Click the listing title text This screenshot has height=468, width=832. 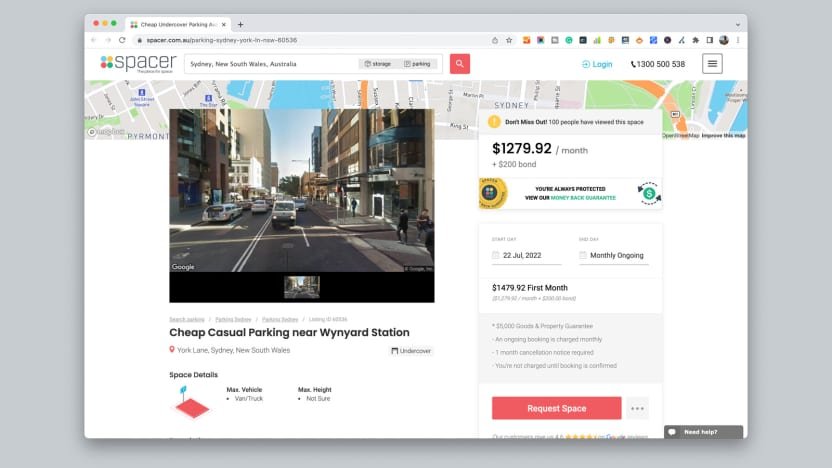tap(289, 332)
